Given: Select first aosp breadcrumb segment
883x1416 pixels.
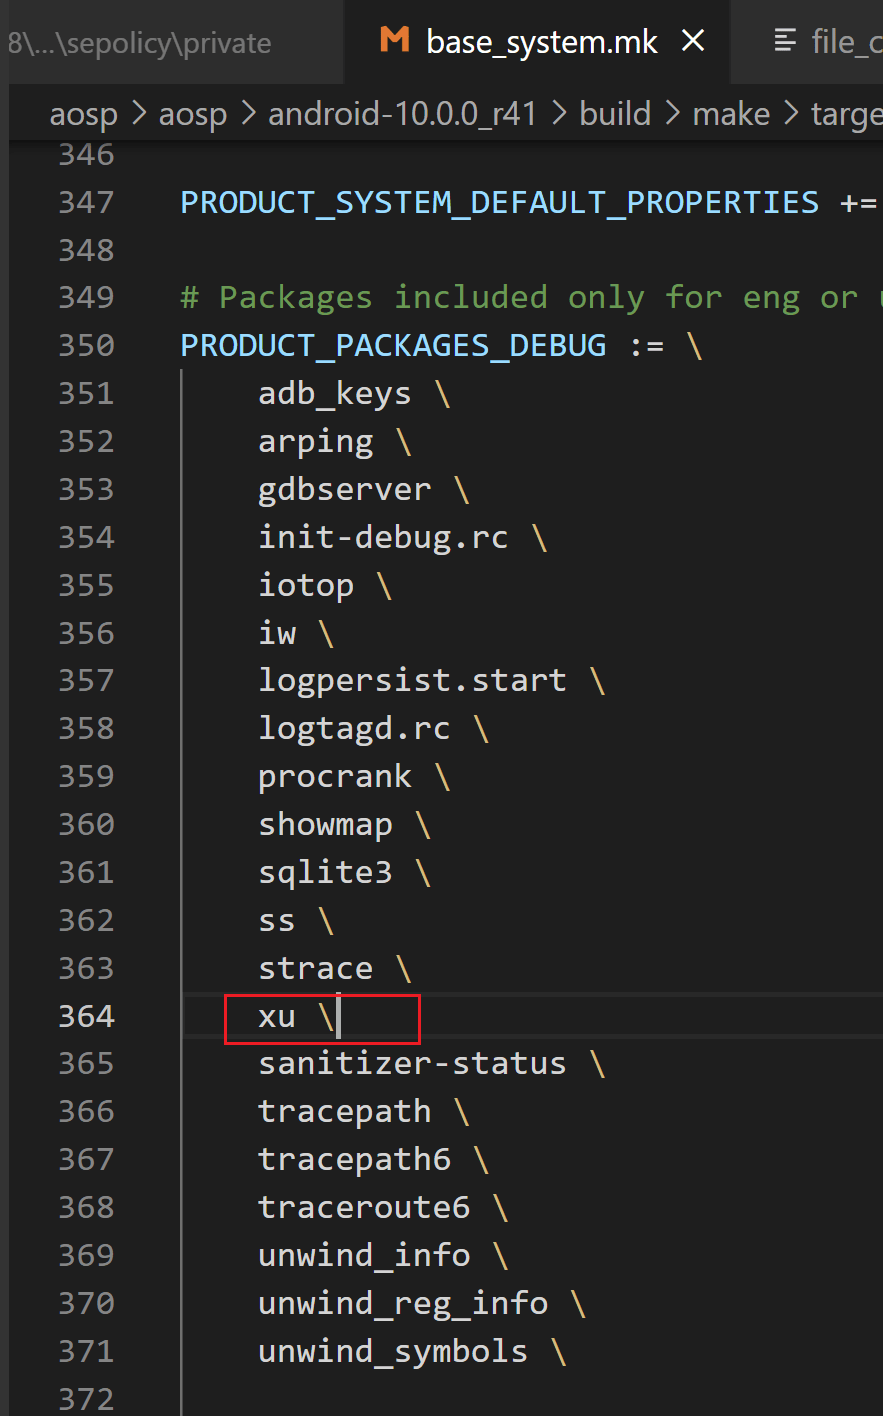Looking at the screenshot, I should pyautogui.click(x=84, y=115).
